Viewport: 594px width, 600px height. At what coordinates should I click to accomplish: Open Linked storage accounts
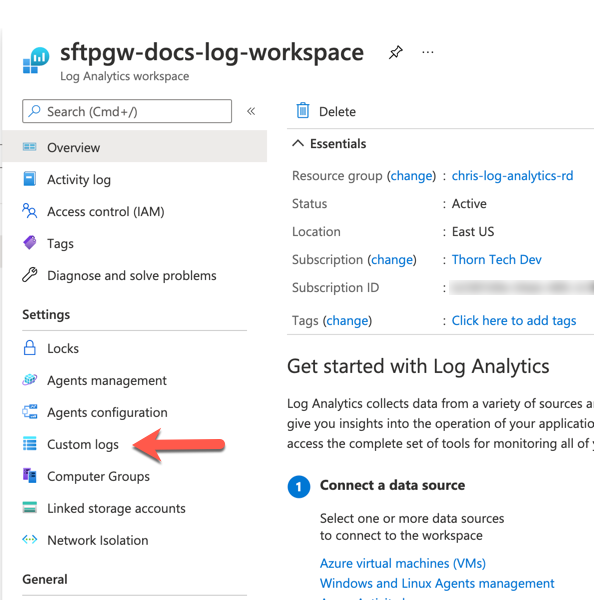pyautogui.click(x=116, y=509)
